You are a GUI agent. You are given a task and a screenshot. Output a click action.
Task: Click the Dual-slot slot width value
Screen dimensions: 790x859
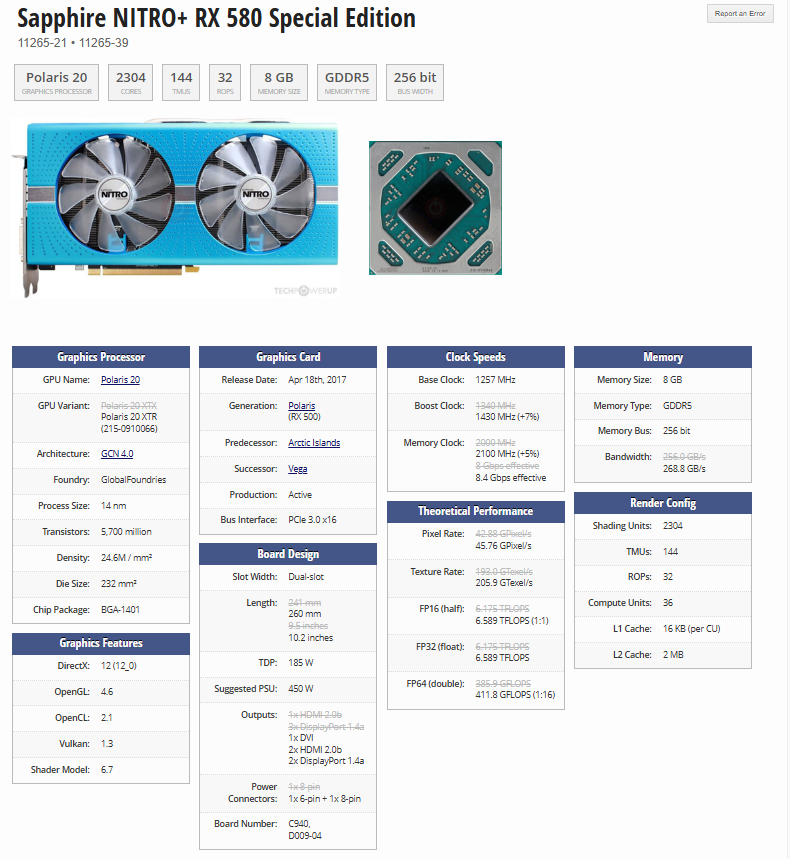click(306, 577)
